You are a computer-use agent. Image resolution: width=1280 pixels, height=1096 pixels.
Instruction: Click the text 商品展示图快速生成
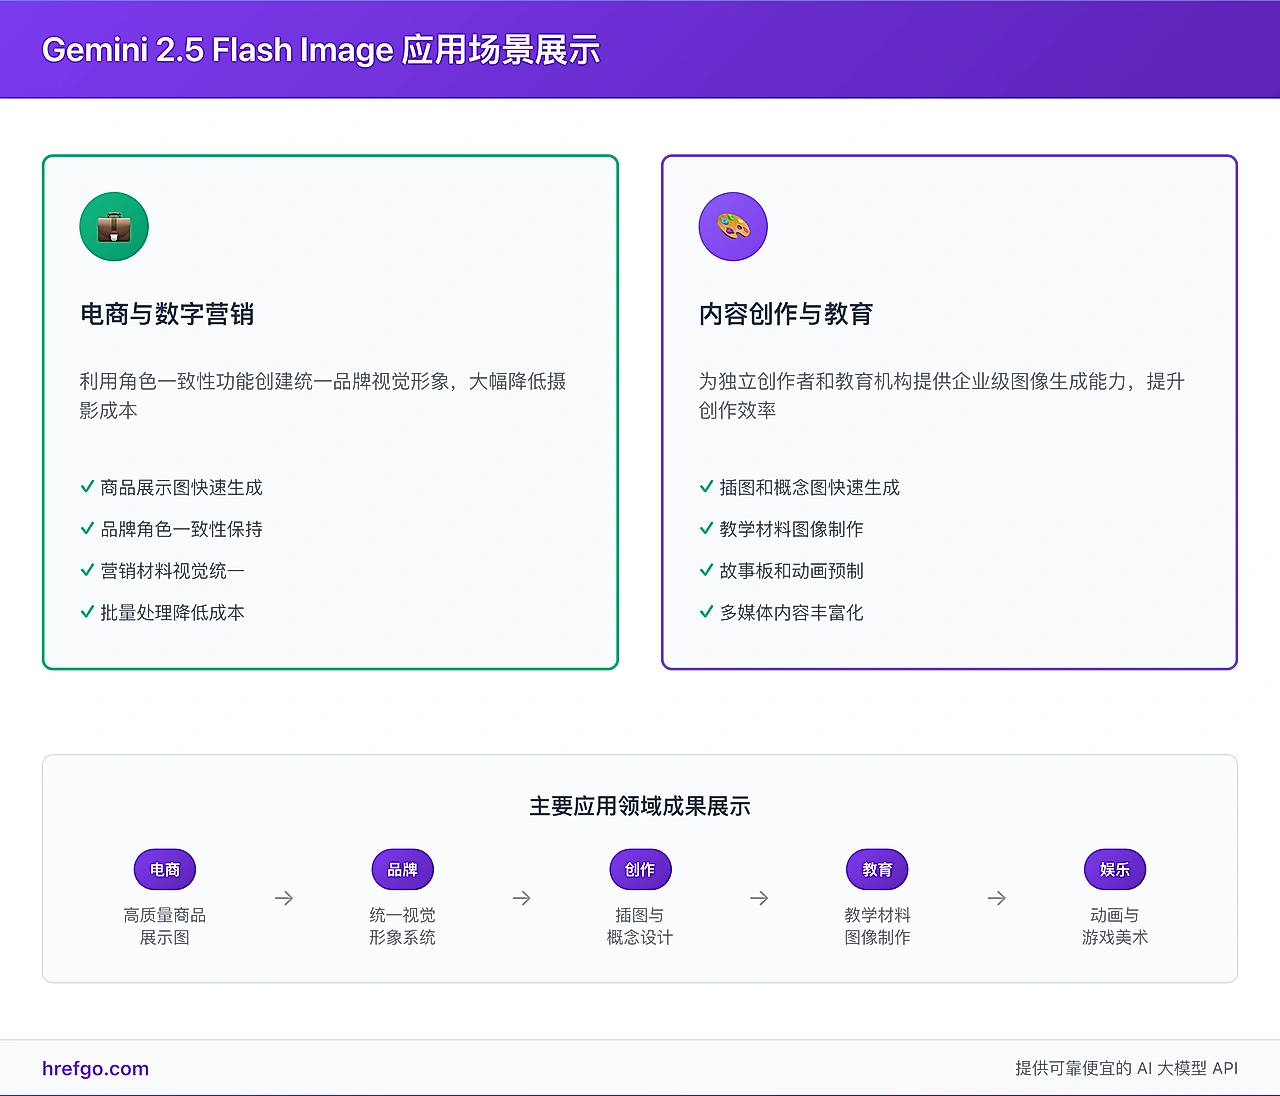point(181,487)
